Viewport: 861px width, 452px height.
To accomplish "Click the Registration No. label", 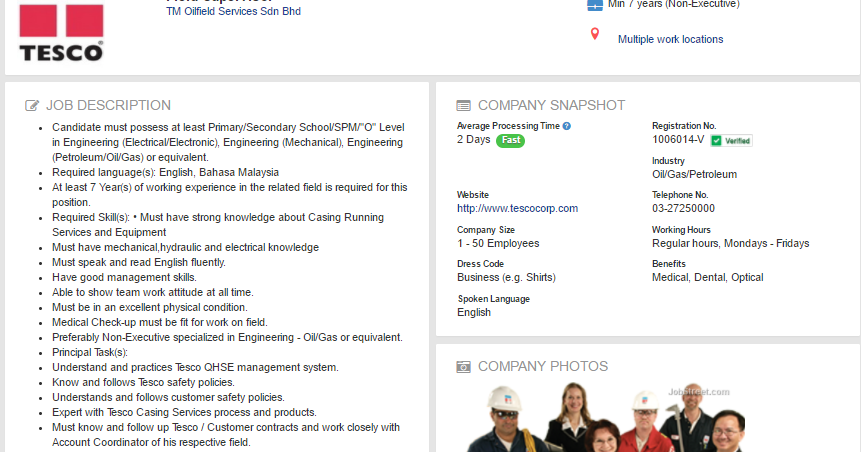I will pos(684,126).
